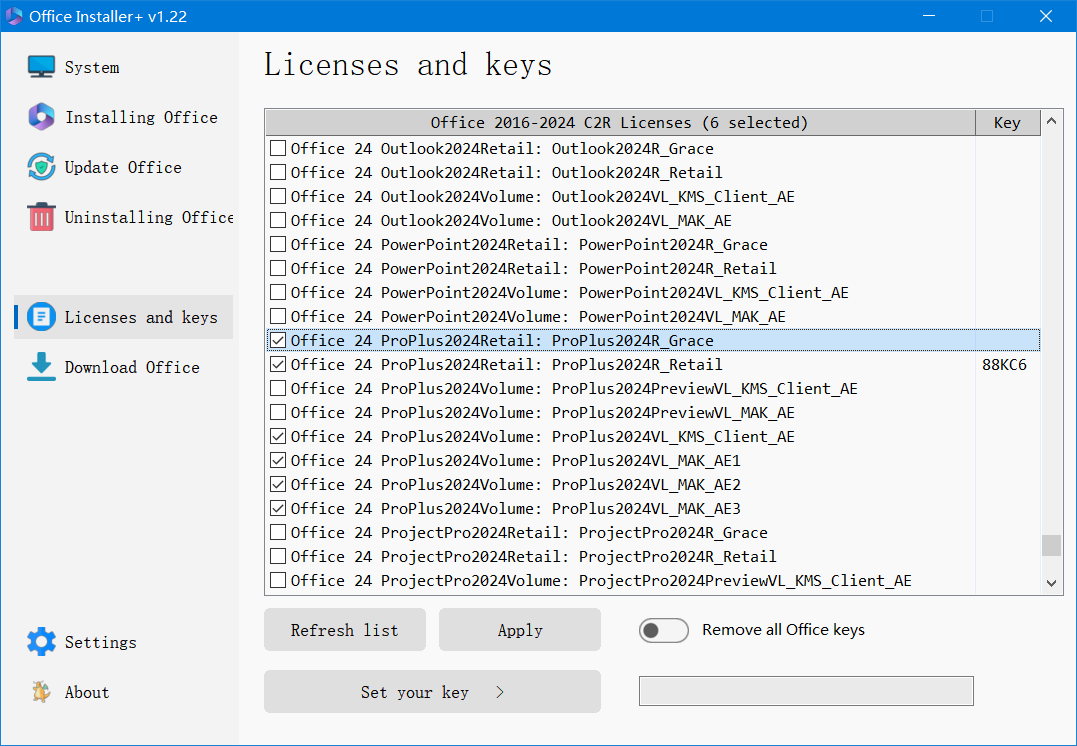Uncheck ProPlus2024VL_MAK_AE1 checkbox
Viewport: 1077px width, 746px height.
278,460
